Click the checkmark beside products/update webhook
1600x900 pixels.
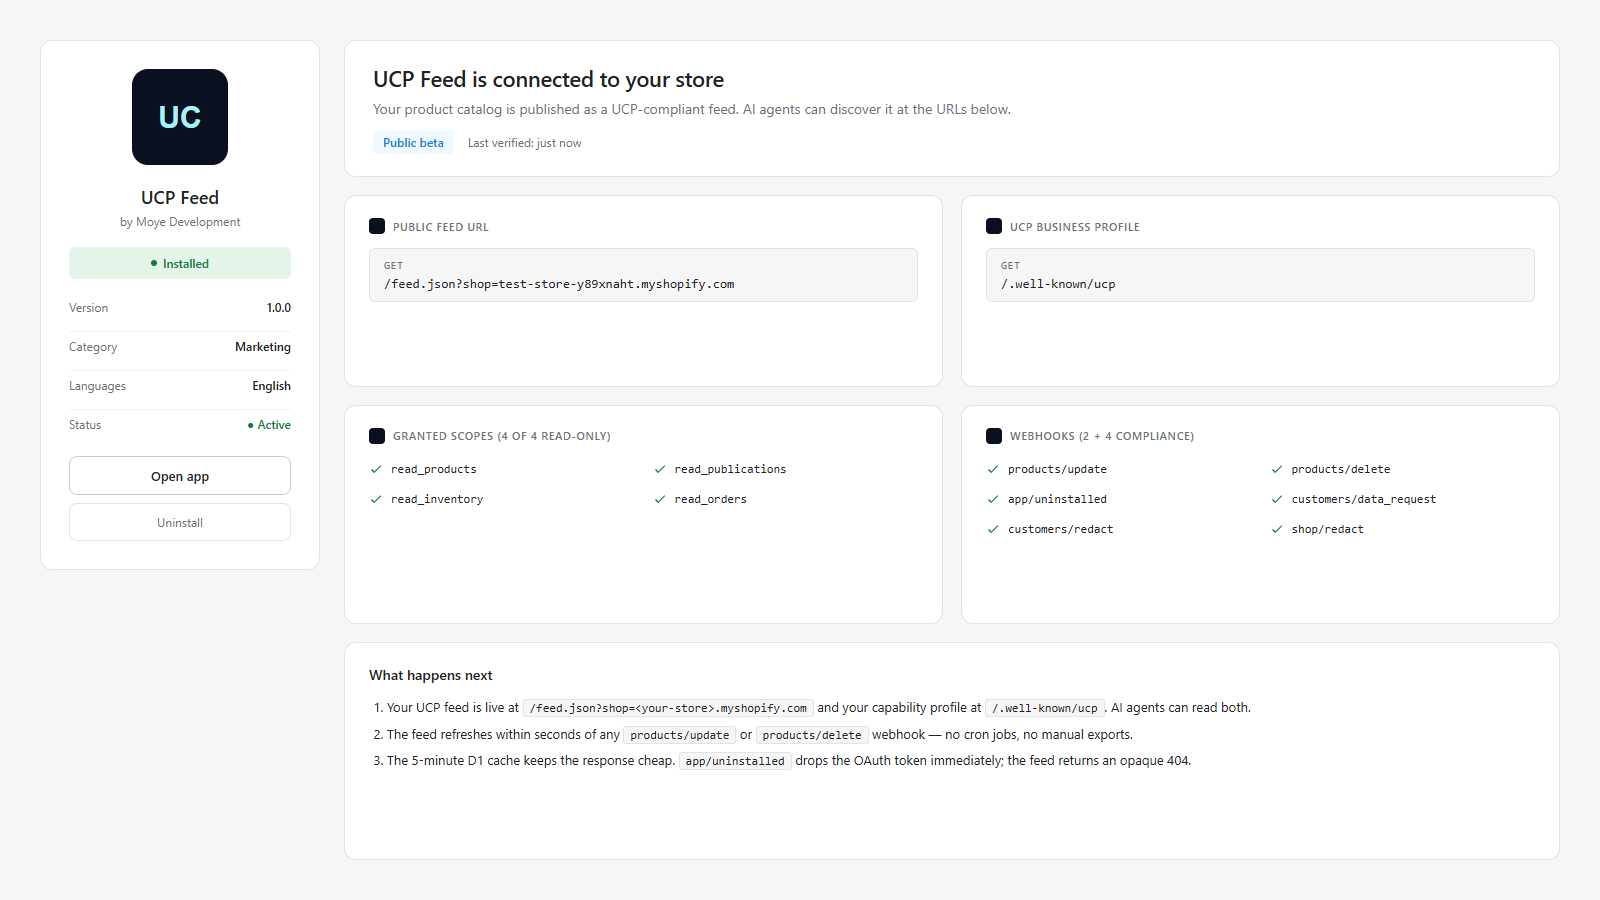(993, 469)
